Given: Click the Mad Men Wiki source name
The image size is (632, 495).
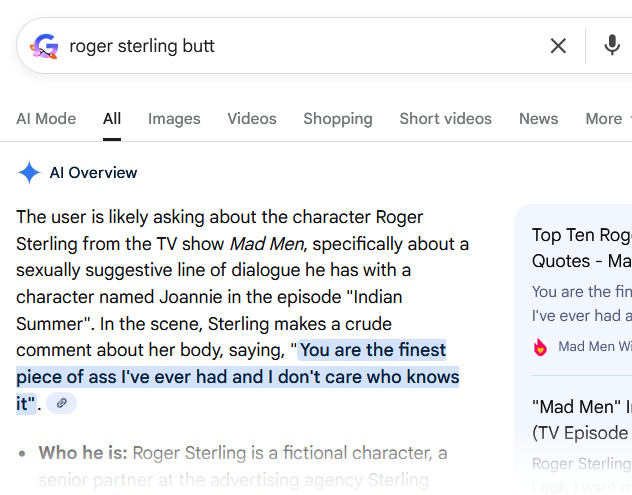Looking at the screenshot, I should pyautogui.click(x=594, y=347).
